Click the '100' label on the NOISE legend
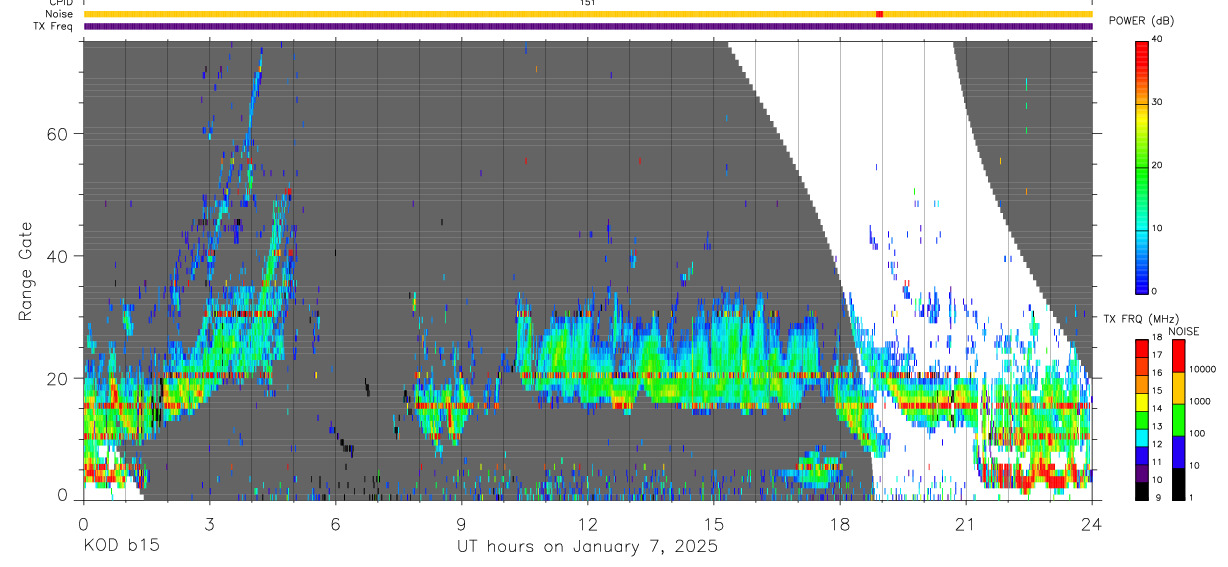 coord(1197,433)
